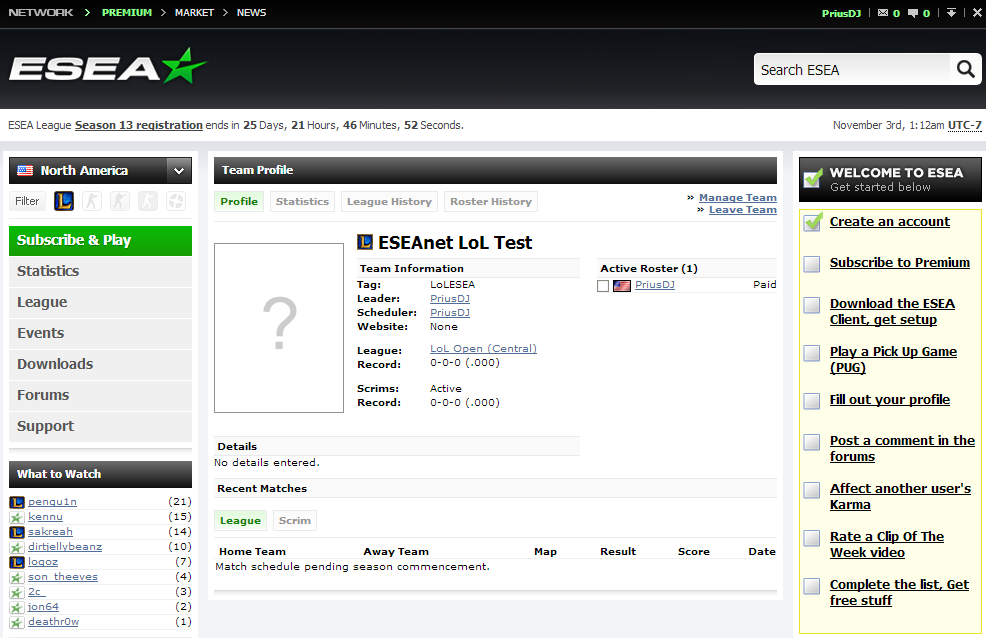This screenshot has width=986, height=638.
Task: Open the NEWS menu in top bar
Action: [252, 13]
